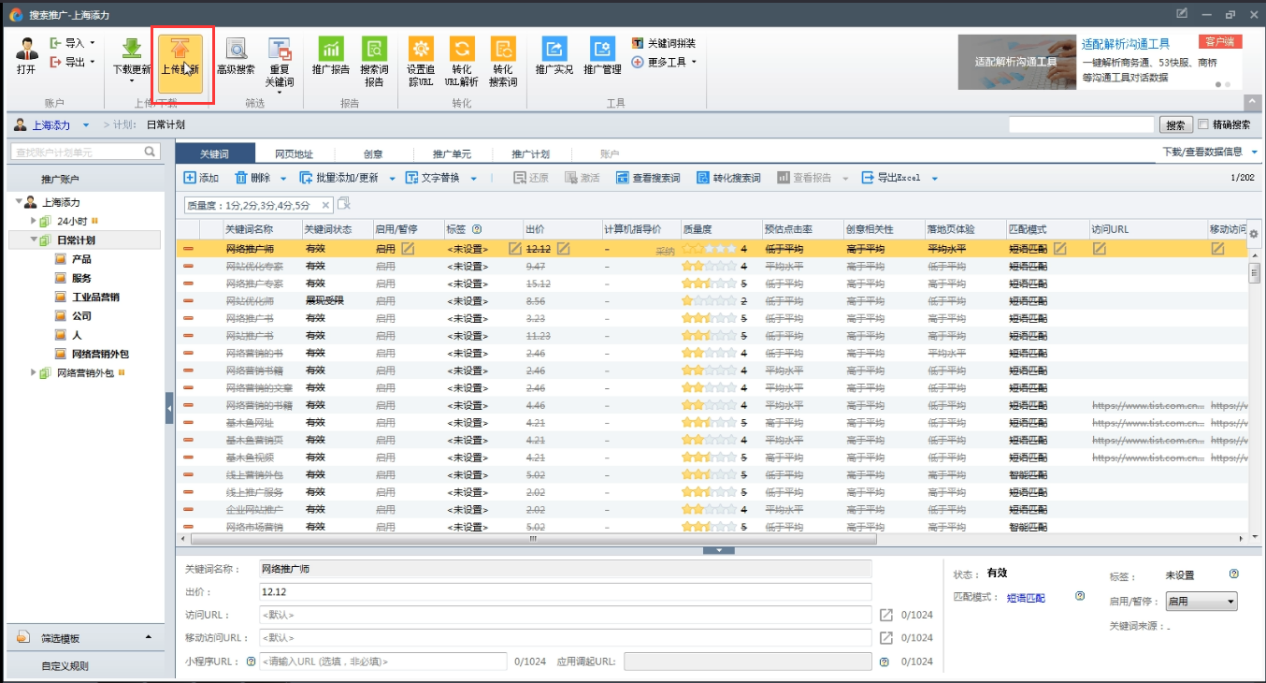Open the 启用/暂停 combo box

pyautogui.click(x=1201, y=602)
